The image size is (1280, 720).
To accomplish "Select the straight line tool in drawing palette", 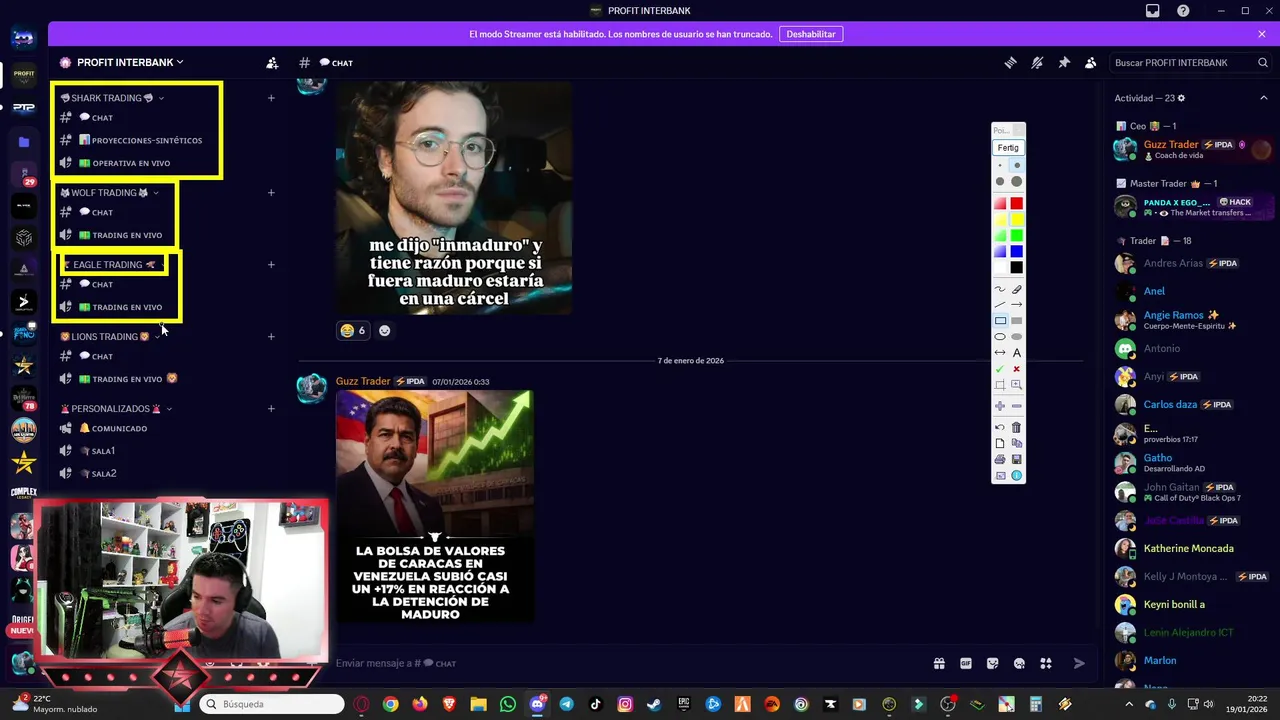I will click(1000, 305).
